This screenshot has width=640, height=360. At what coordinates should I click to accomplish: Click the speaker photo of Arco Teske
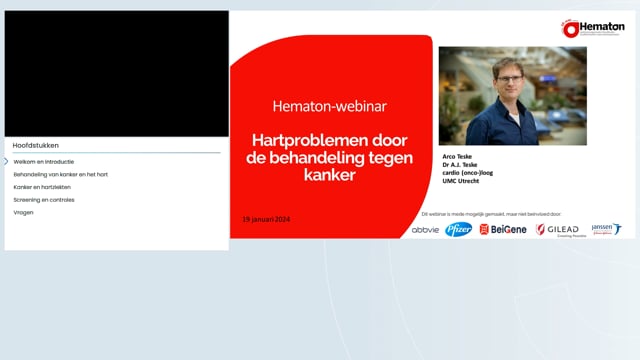tap(513, 96)
